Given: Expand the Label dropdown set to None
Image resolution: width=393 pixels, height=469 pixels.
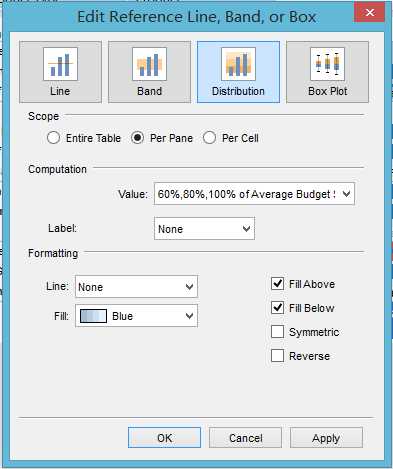Looking at the screenshot, I should click(x=204, y=229).
